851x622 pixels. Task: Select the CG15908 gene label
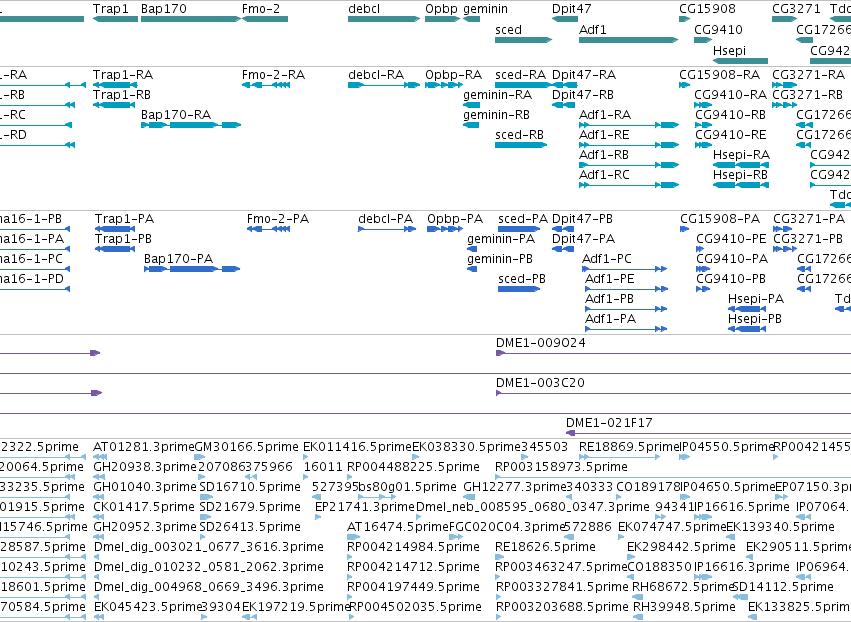coord(707,9)
